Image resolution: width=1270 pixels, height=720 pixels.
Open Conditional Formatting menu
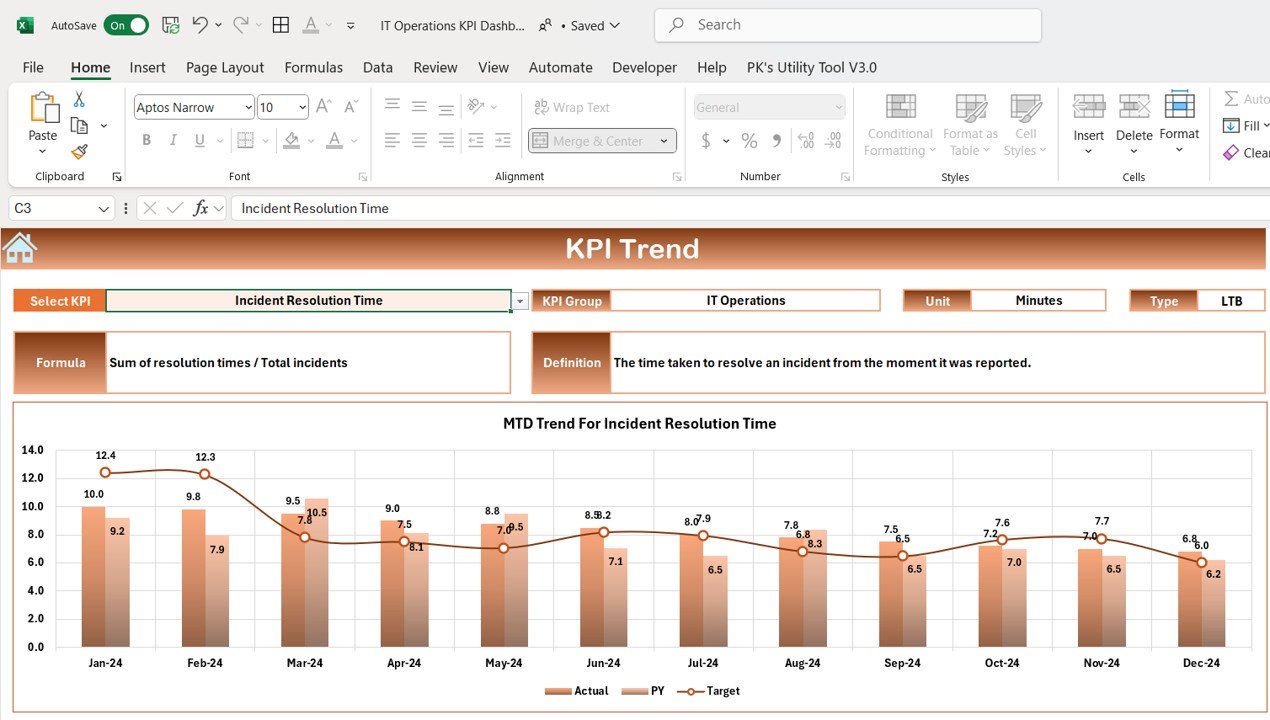(x=900, y=125)
